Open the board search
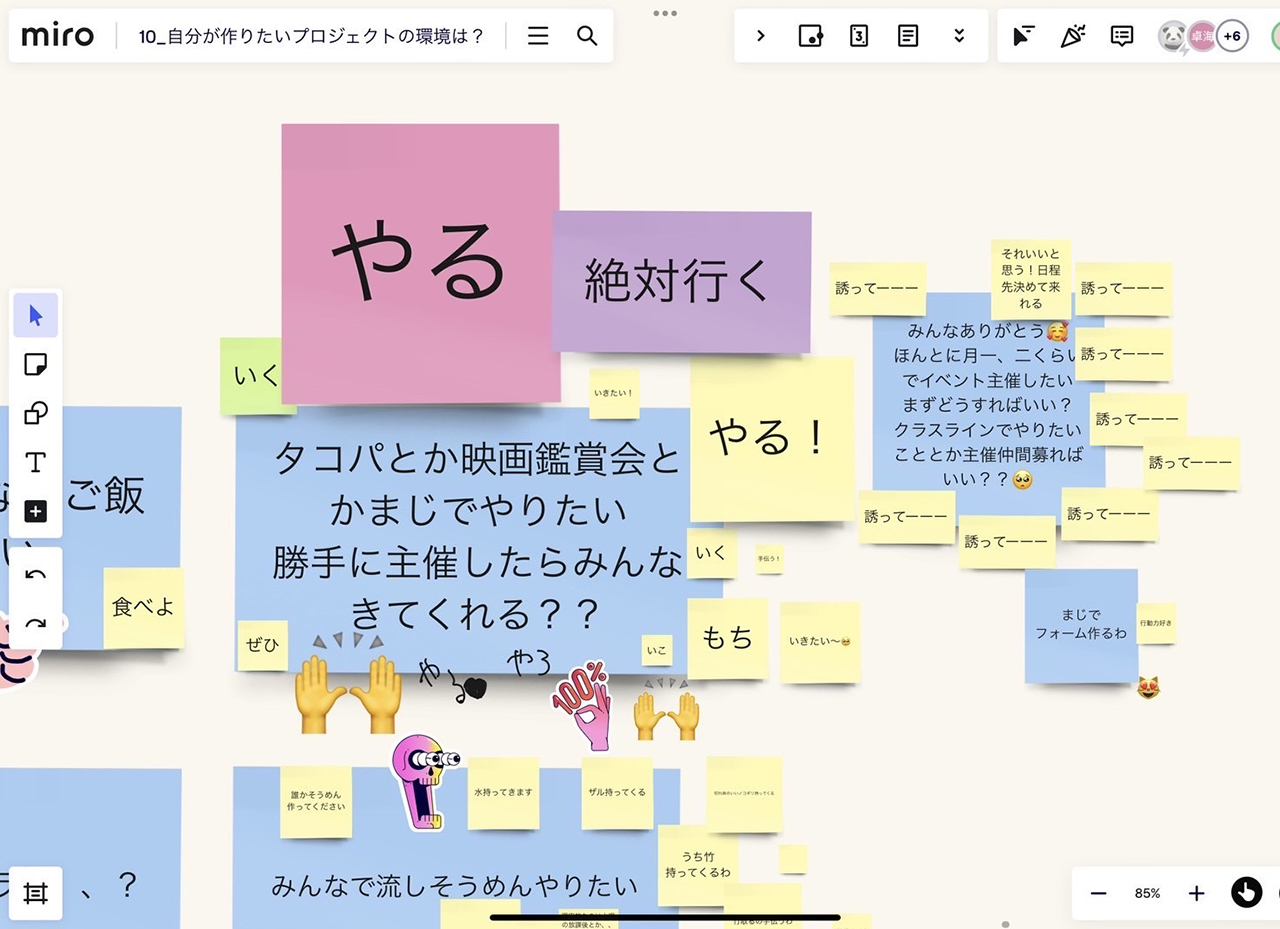Screen dimensions: 1280x929 587,36
